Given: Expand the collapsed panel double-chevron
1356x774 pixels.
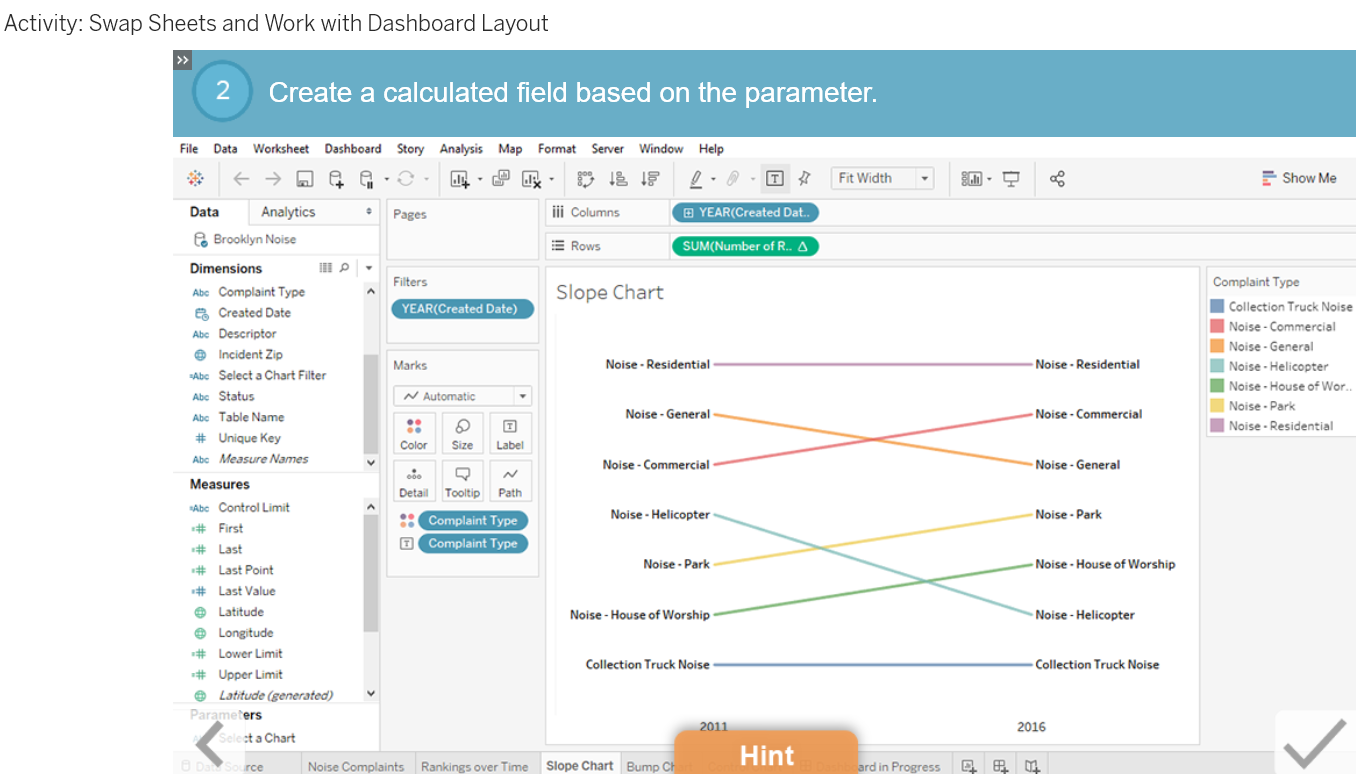Looking at the screenshot, I should point(182,60).
